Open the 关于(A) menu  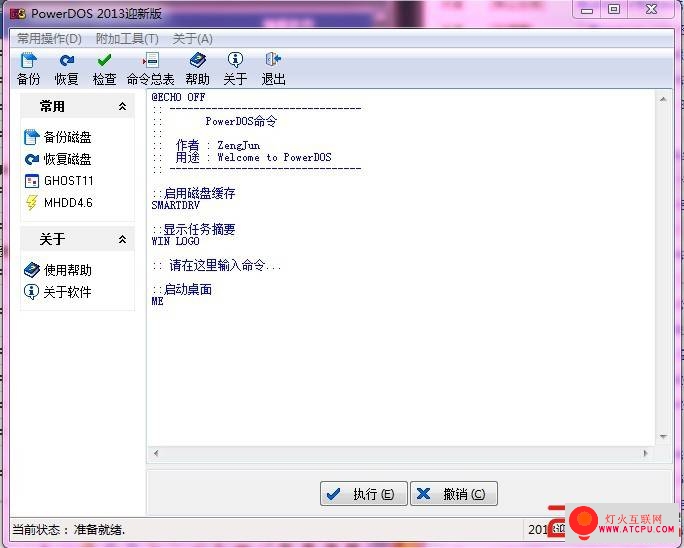[x=193, y=39]
